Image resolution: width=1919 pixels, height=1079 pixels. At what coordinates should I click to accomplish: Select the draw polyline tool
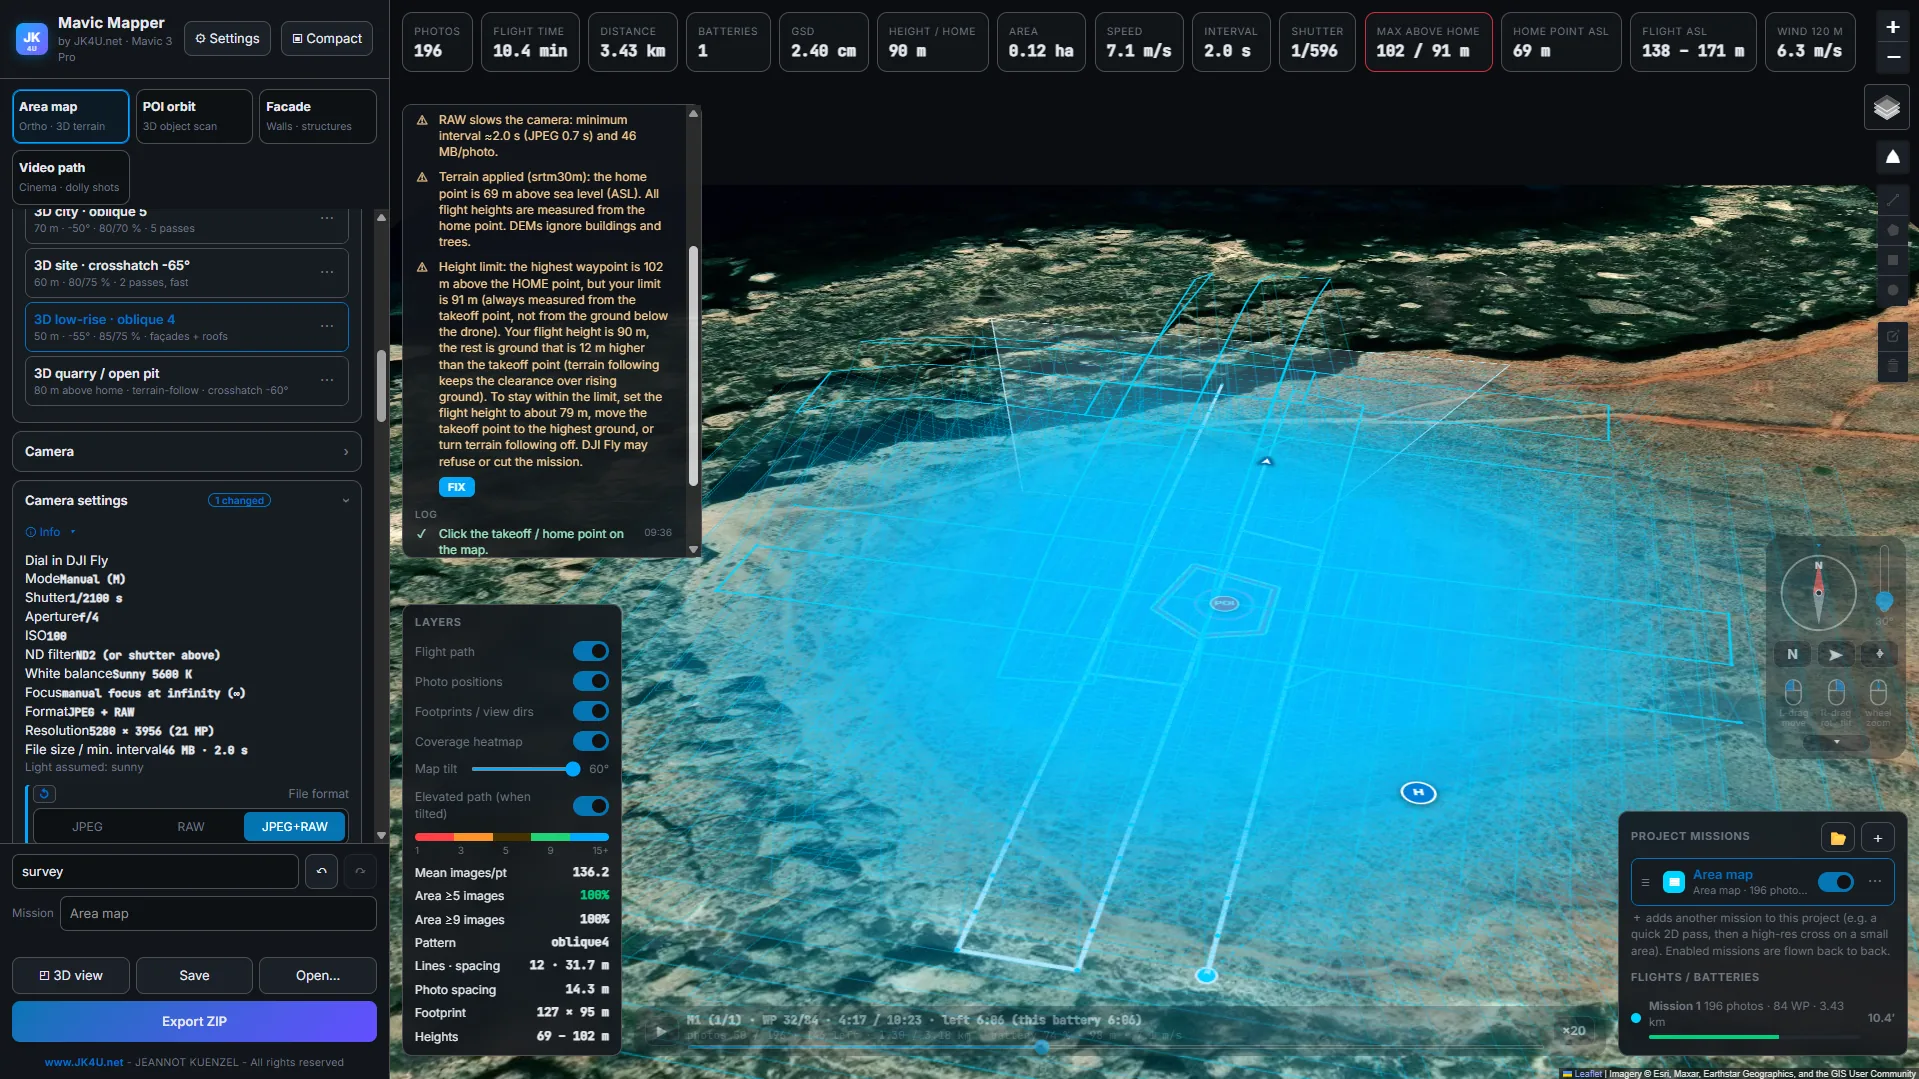tap(1892, 200)
